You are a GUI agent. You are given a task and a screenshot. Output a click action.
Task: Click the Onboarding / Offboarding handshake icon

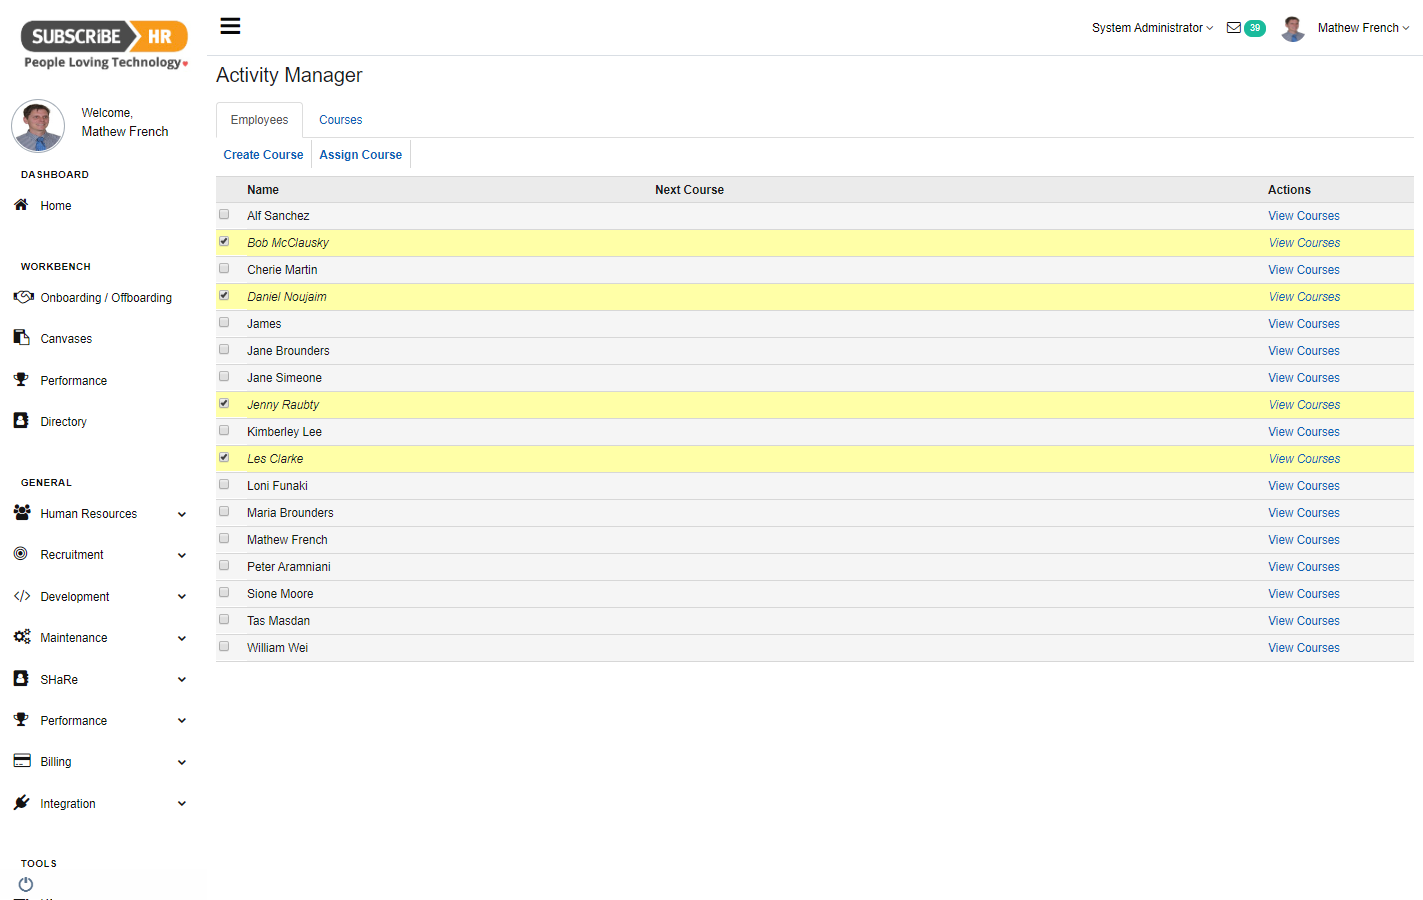pos(23,297)
